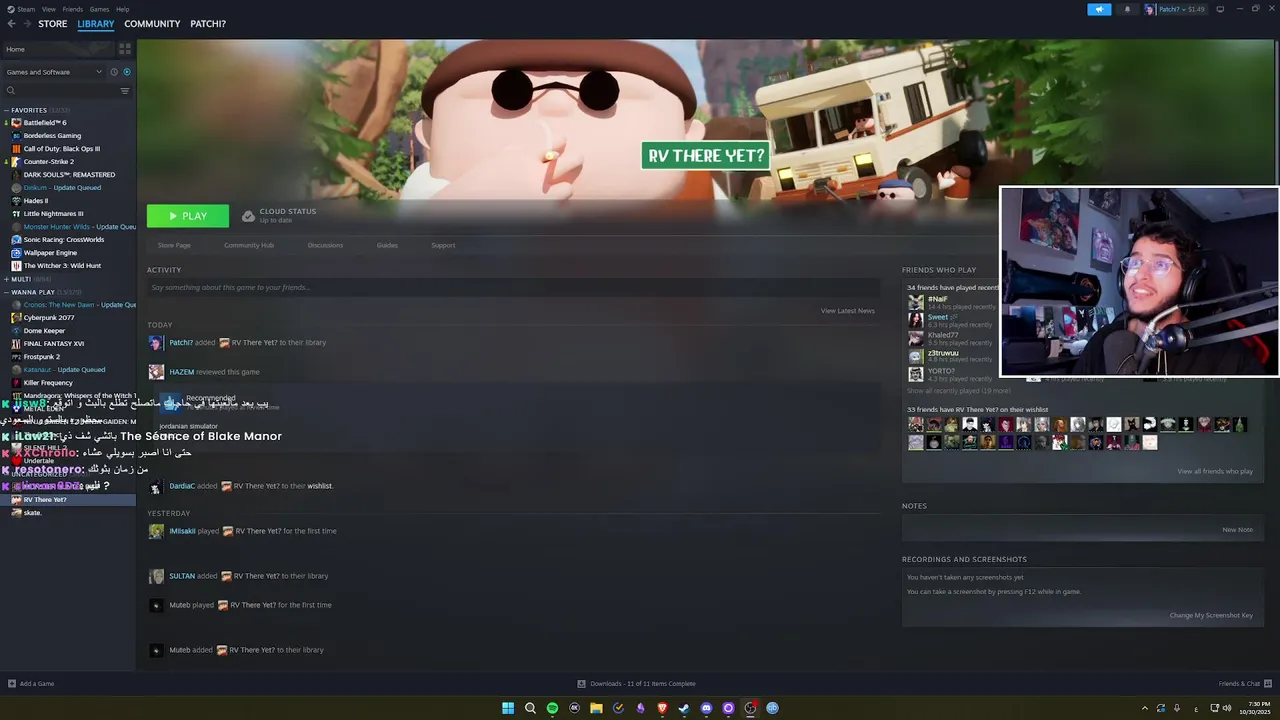Open friend #NaiF in friends who play
The width and height of the screenshot is (1280, 720).
pyautogui.click(x=938, y=299)
